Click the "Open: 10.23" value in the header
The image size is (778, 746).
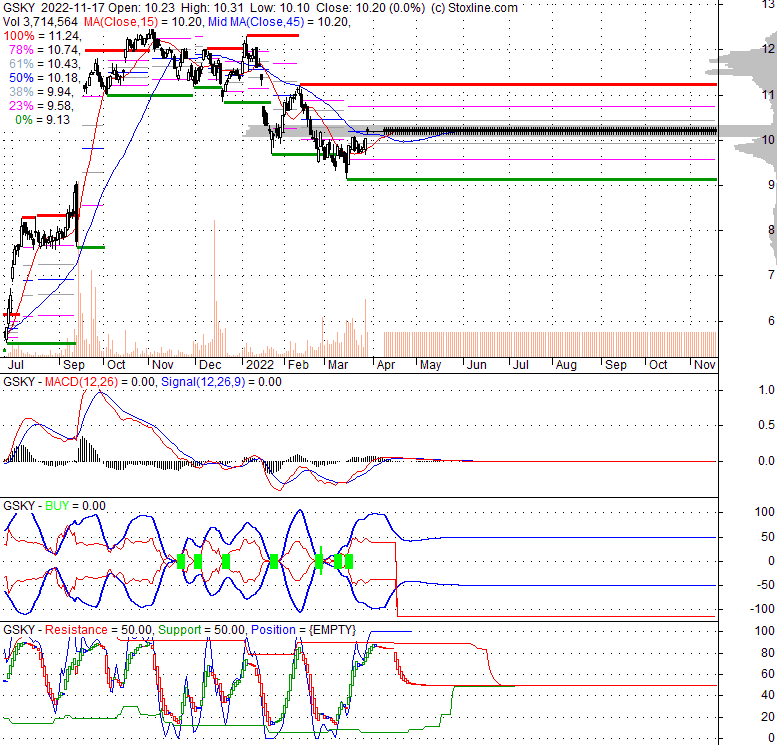[x=142, y=8]
